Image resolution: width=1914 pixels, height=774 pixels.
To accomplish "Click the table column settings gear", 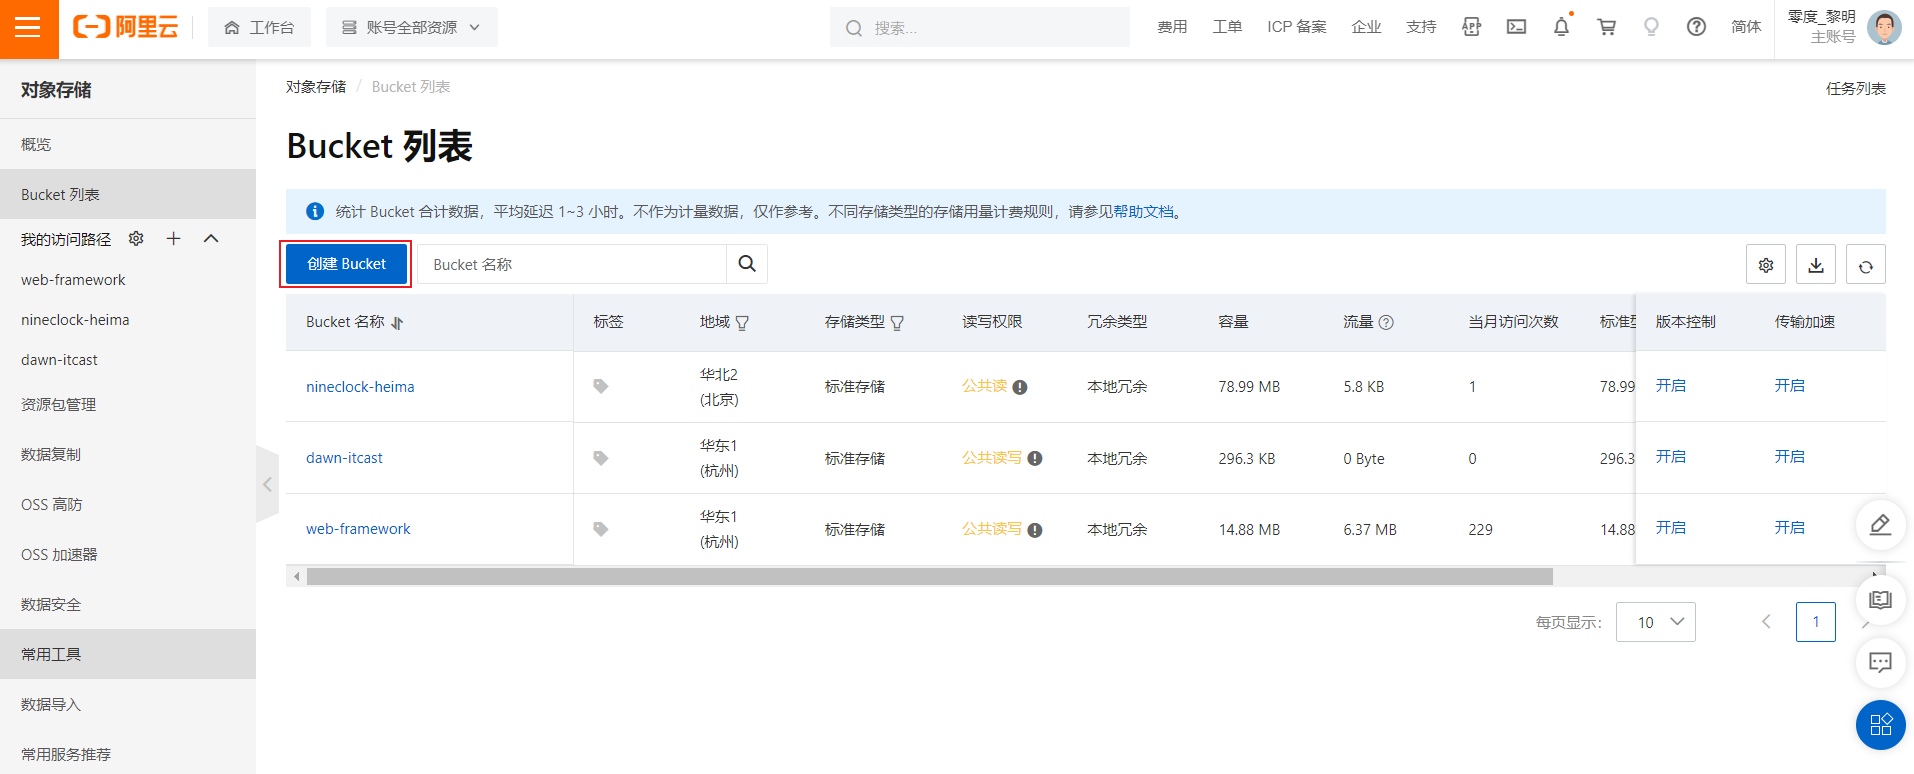I will pos(1766,265).
